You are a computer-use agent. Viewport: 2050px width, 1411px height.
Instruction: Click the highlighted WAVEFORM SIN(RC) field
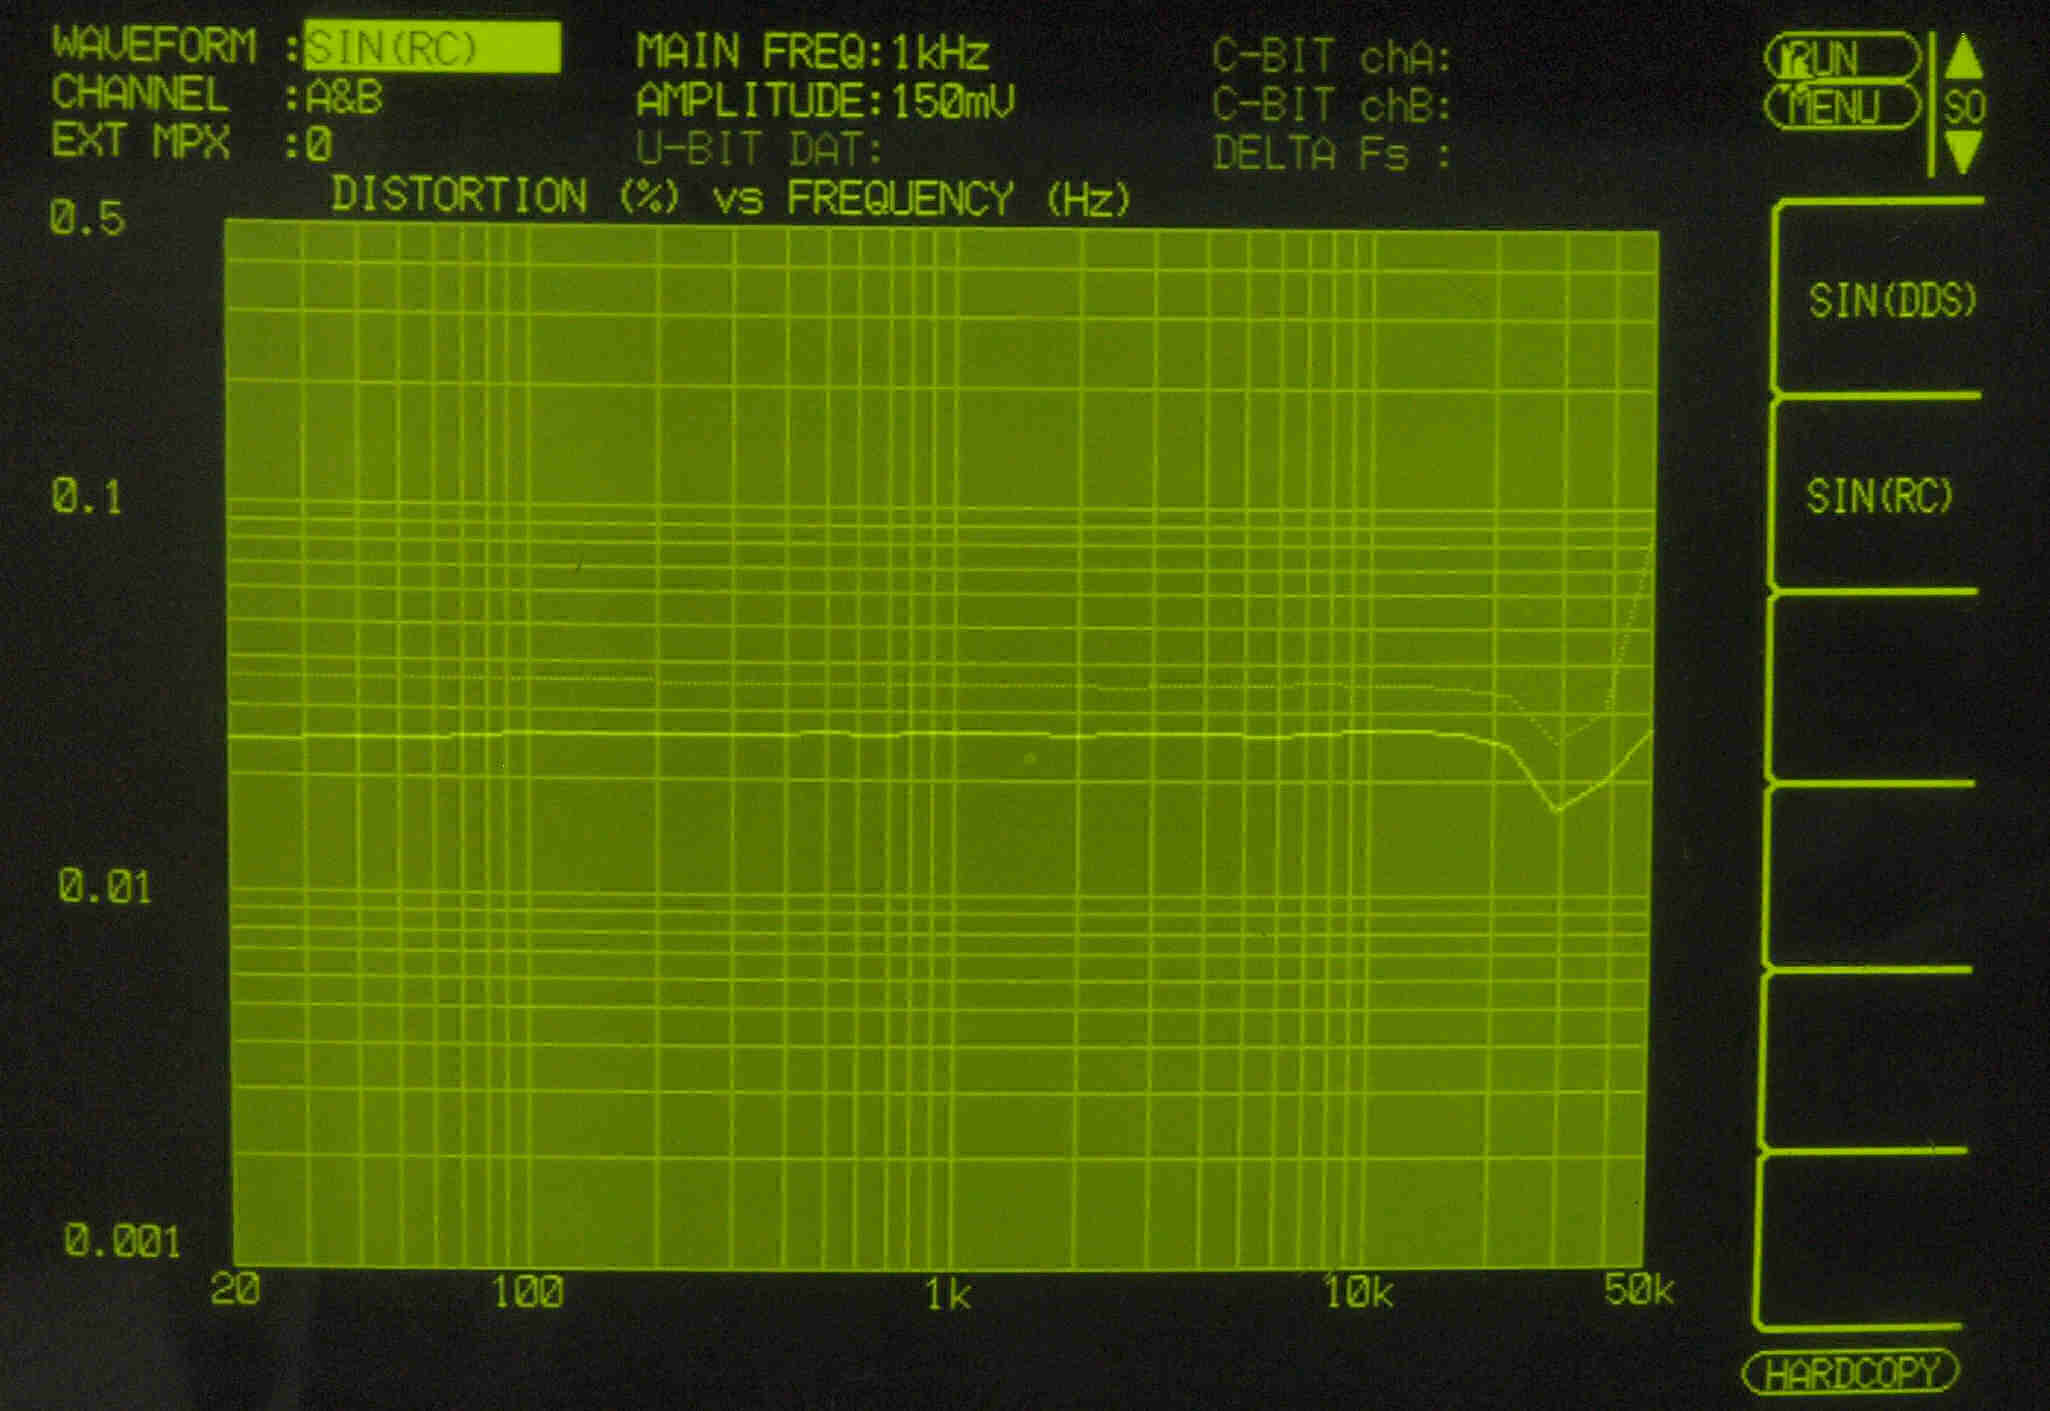point(431,47)
